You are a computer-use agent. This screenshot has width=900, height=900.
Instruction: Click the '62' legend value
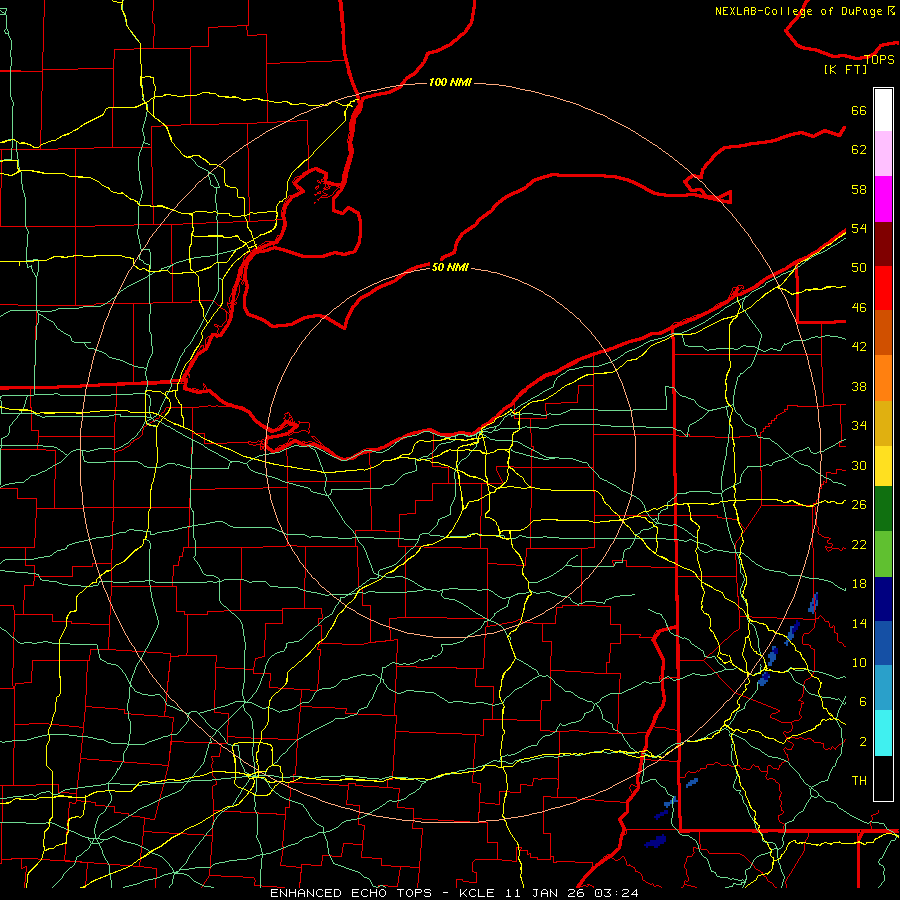point(859,150)
